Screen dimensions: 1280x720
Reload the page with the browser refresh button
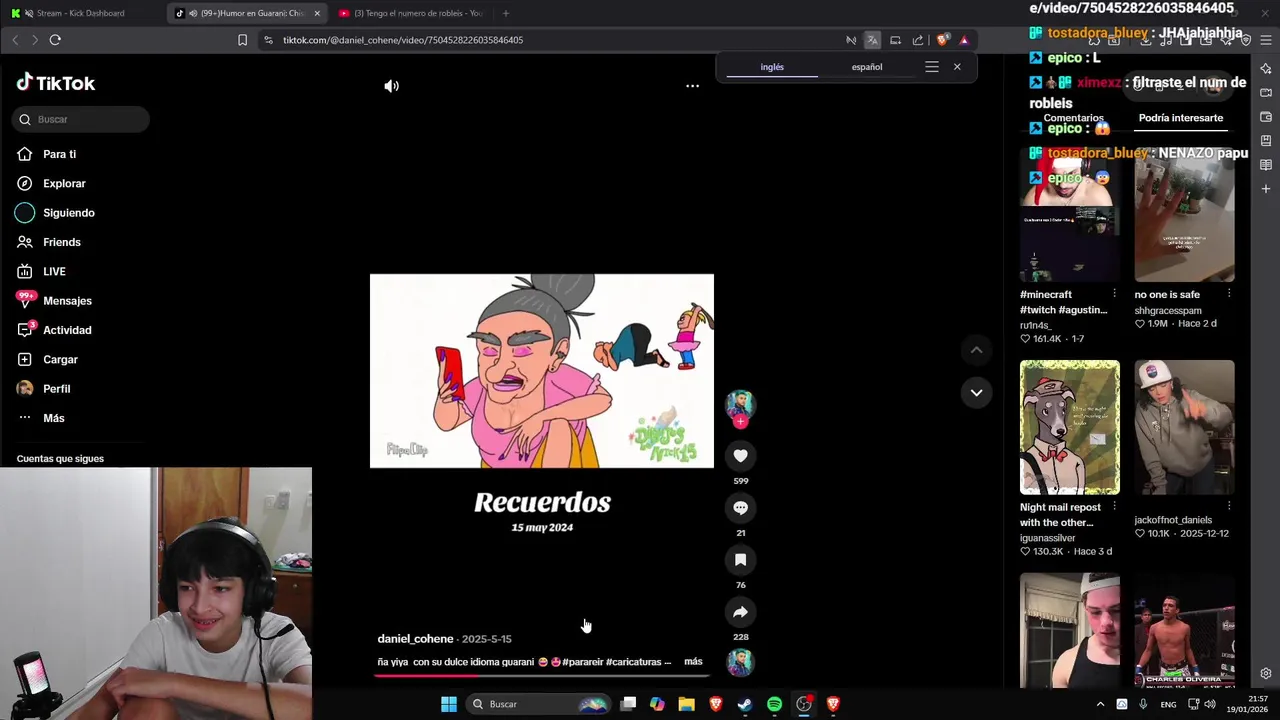point(55,40)
